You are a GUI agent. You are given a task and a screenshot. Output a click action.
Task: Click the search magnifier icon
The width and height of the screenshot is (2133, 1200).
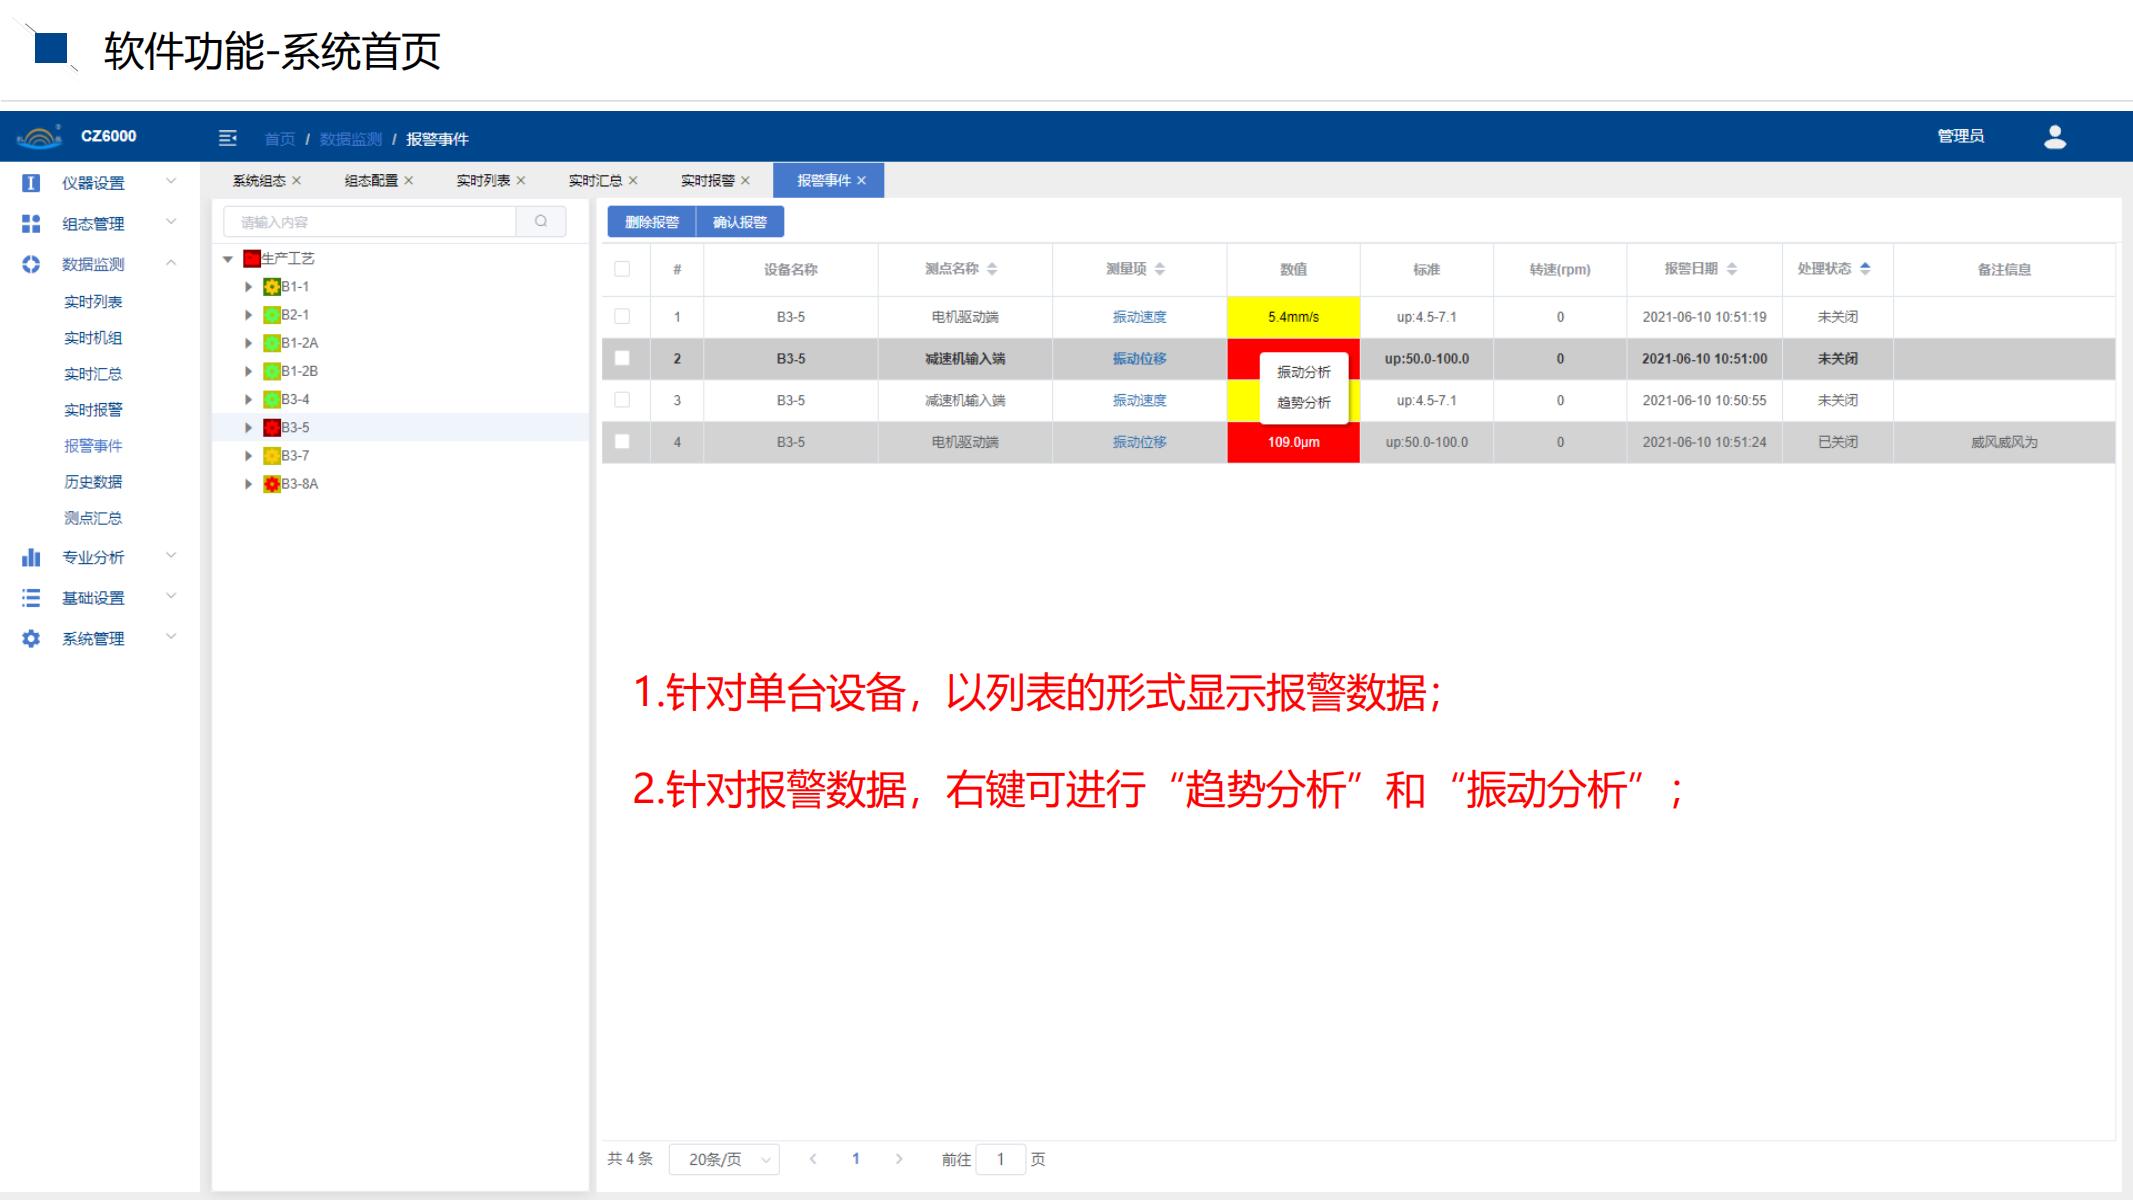(x=539, y=220)
